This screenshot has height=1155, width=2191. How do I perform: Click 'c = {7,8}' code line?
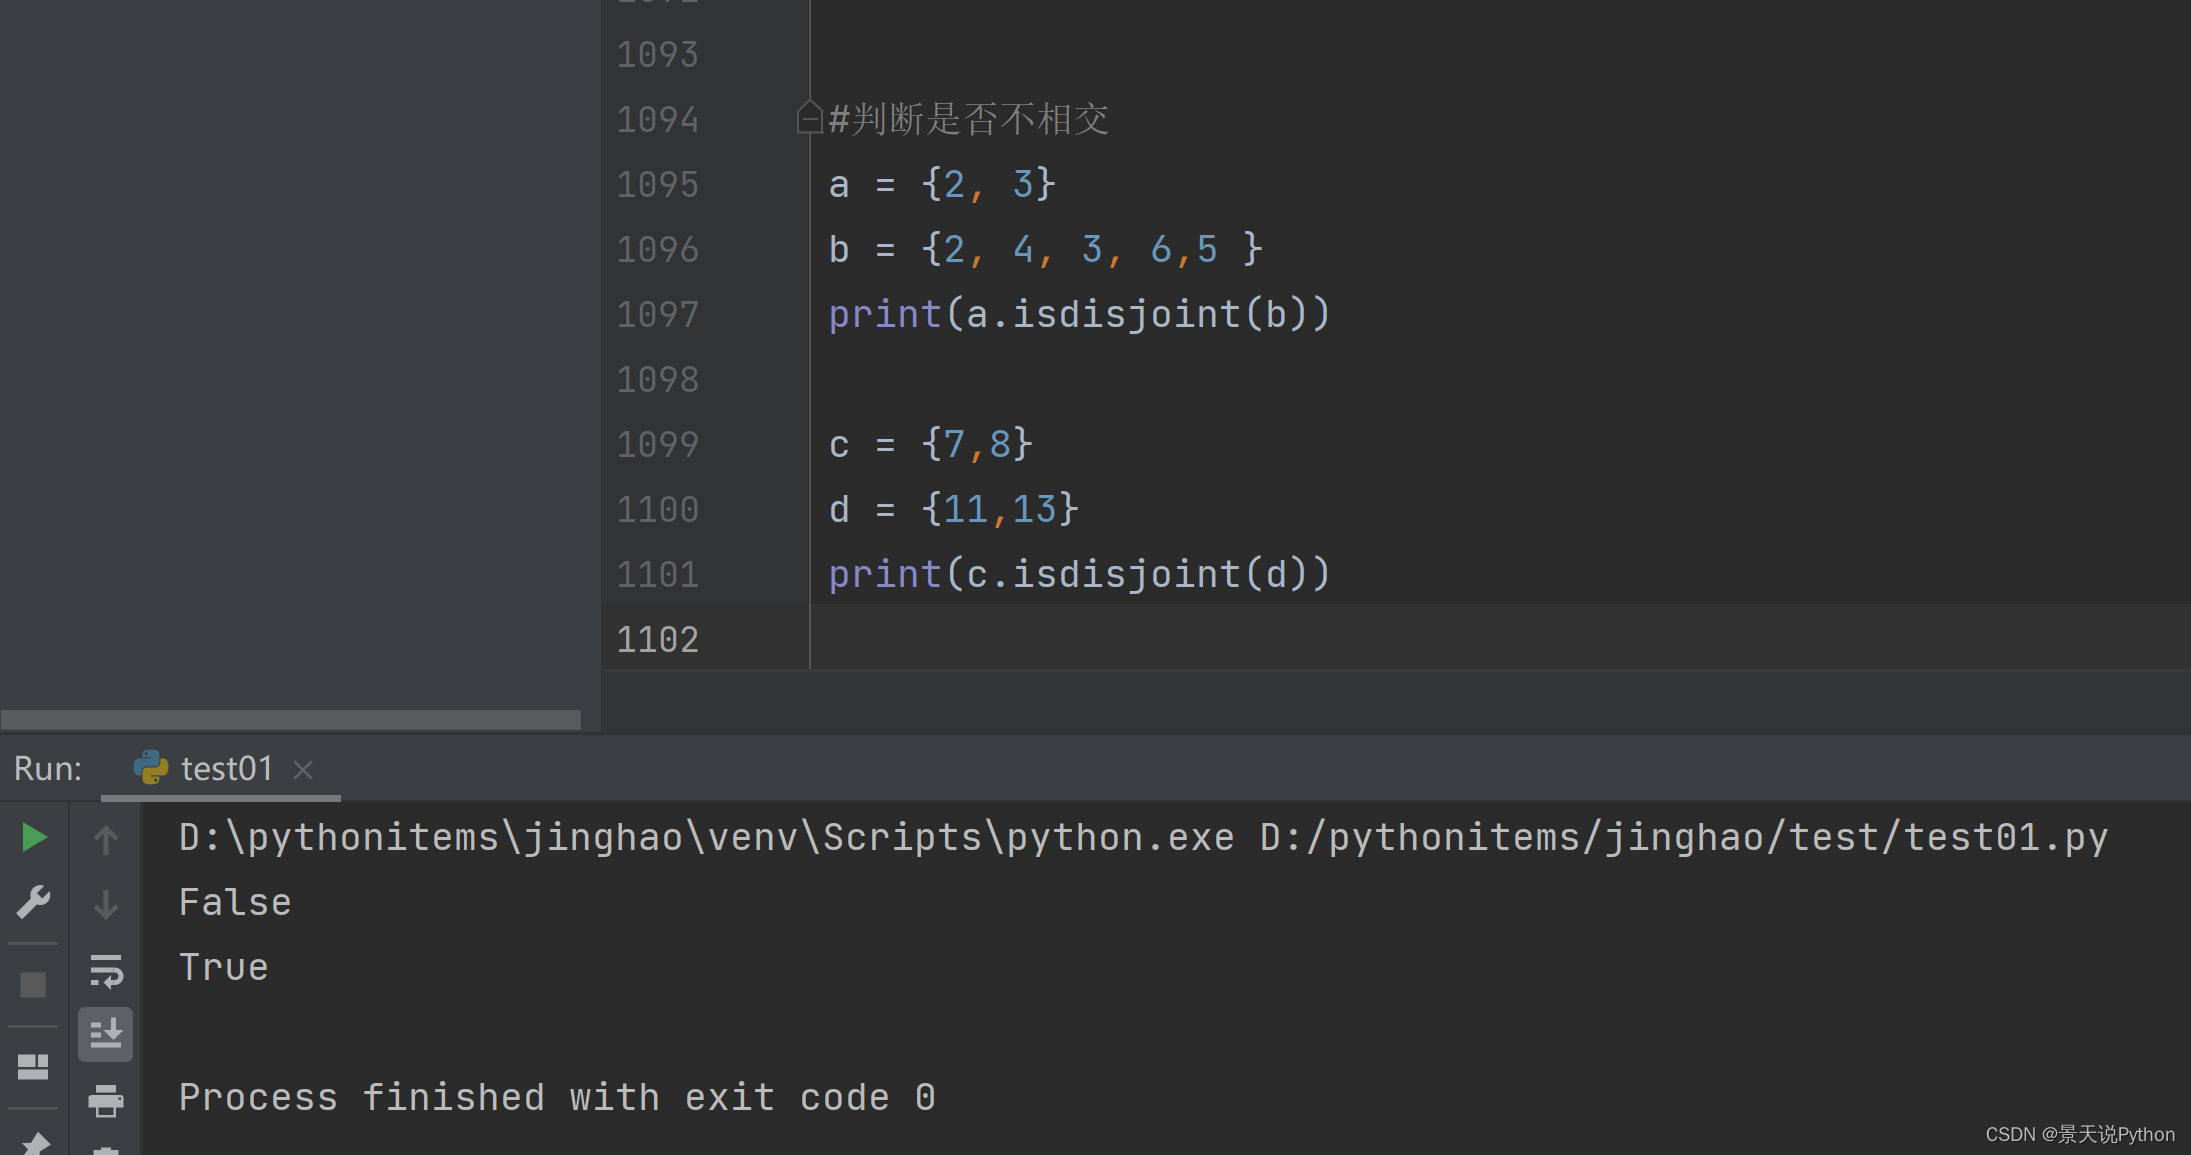tap(930, 445)
